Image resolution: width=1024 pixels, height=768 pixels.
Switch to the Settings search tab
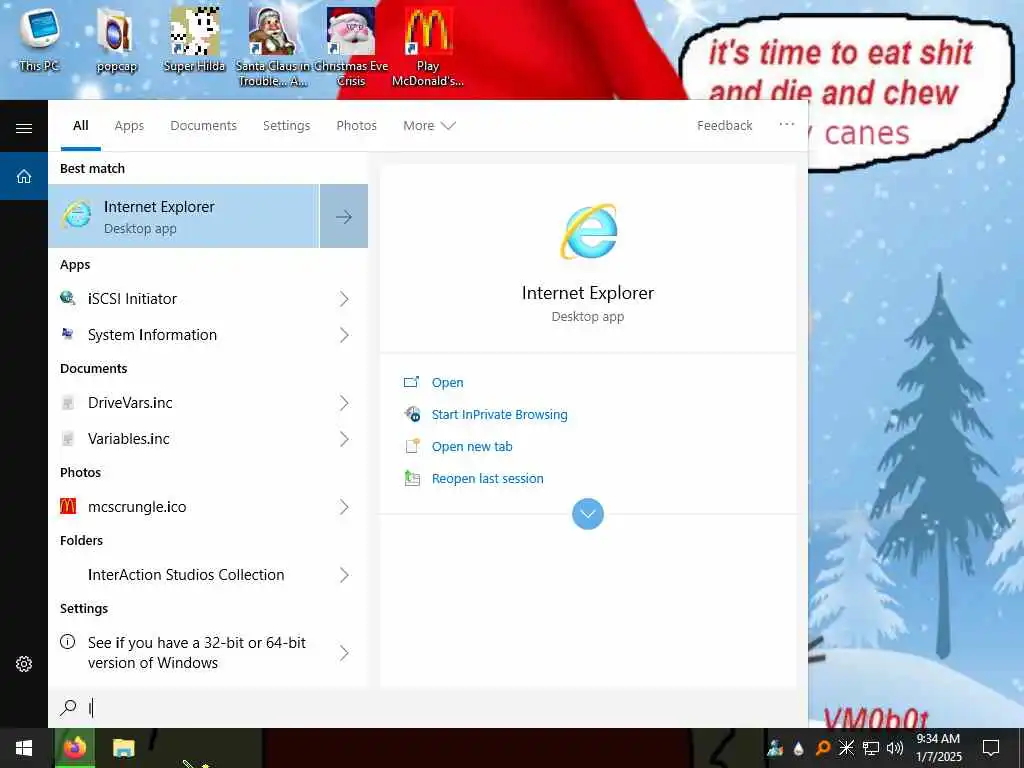tap(286, 125)
